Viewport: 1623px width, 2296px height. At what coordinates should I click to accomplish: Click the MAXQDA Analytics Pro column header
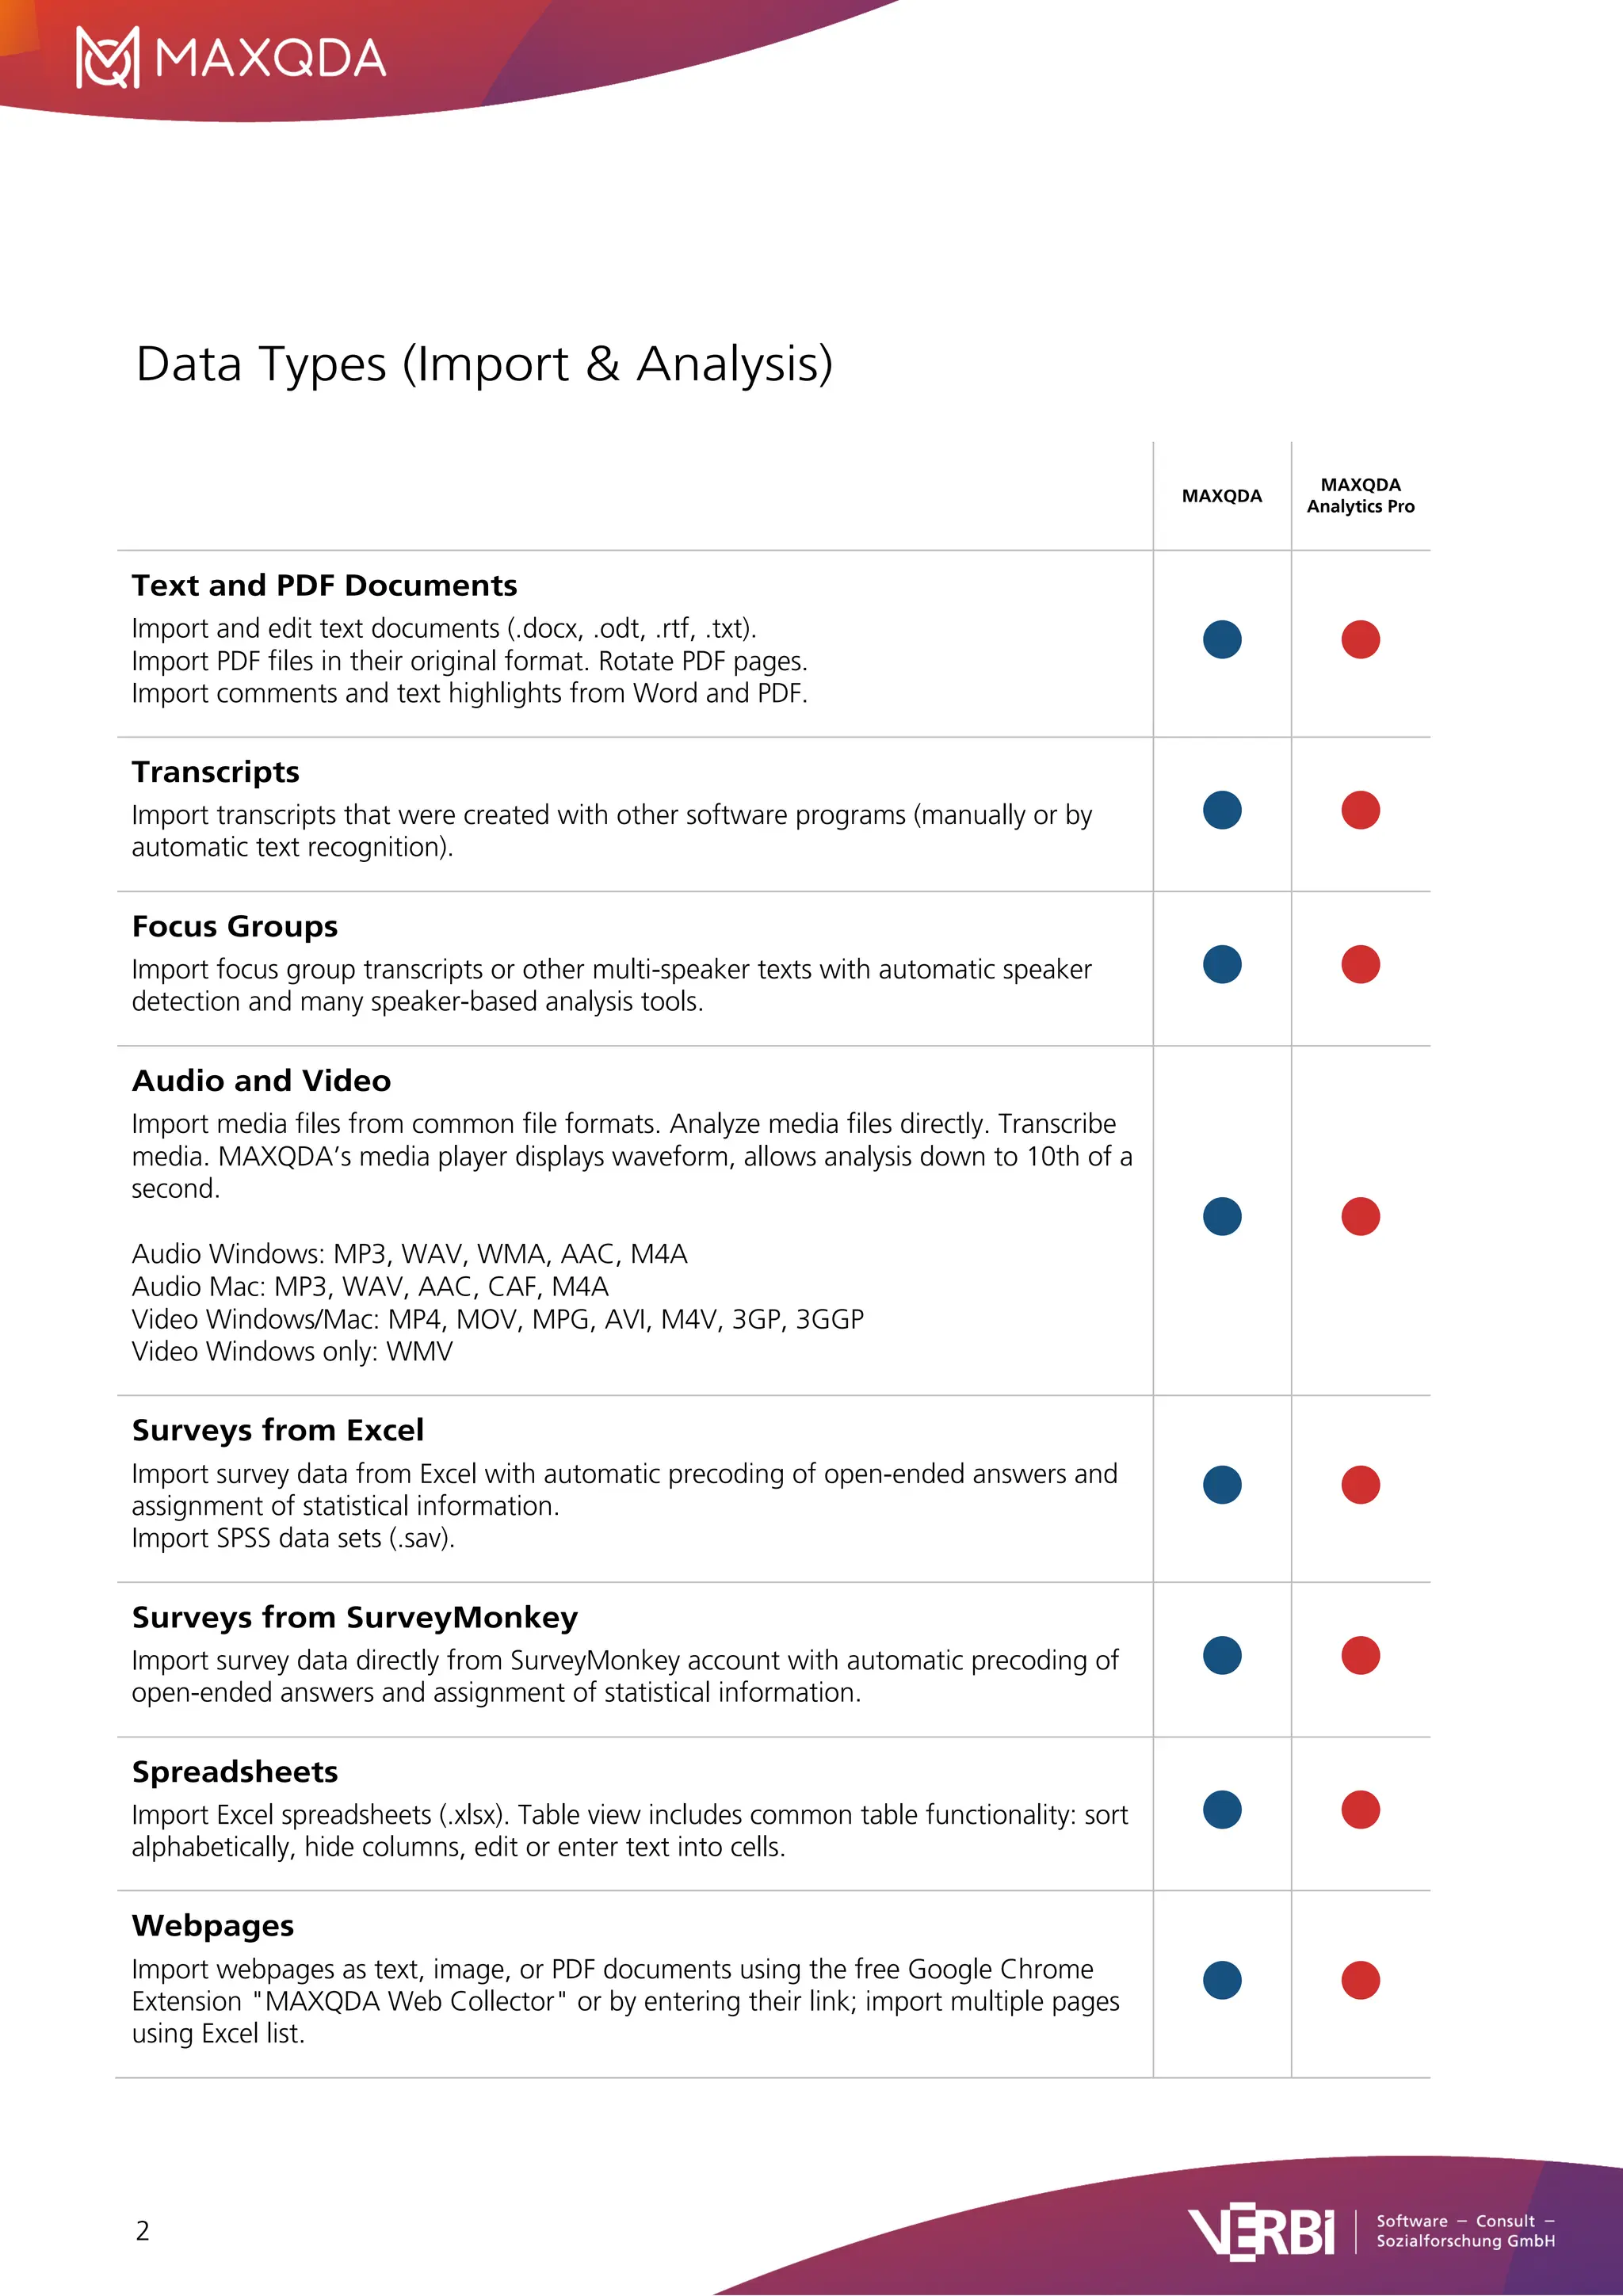click(1360, 496)
